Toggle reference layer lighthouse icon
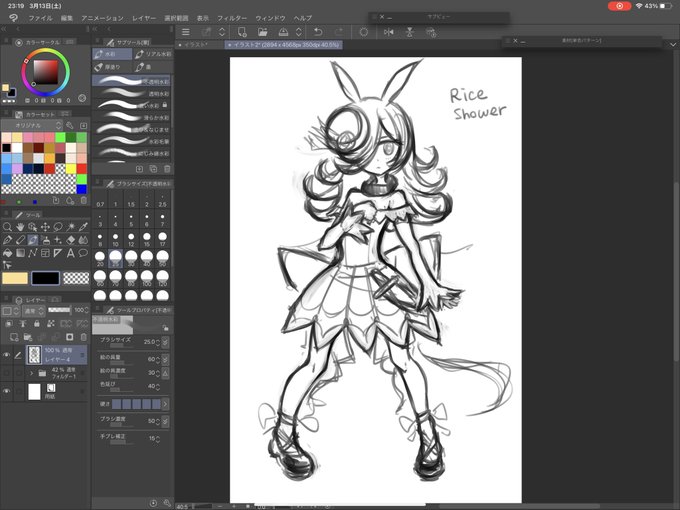This screenshot has width=680, height=510. tap(23, 324)
